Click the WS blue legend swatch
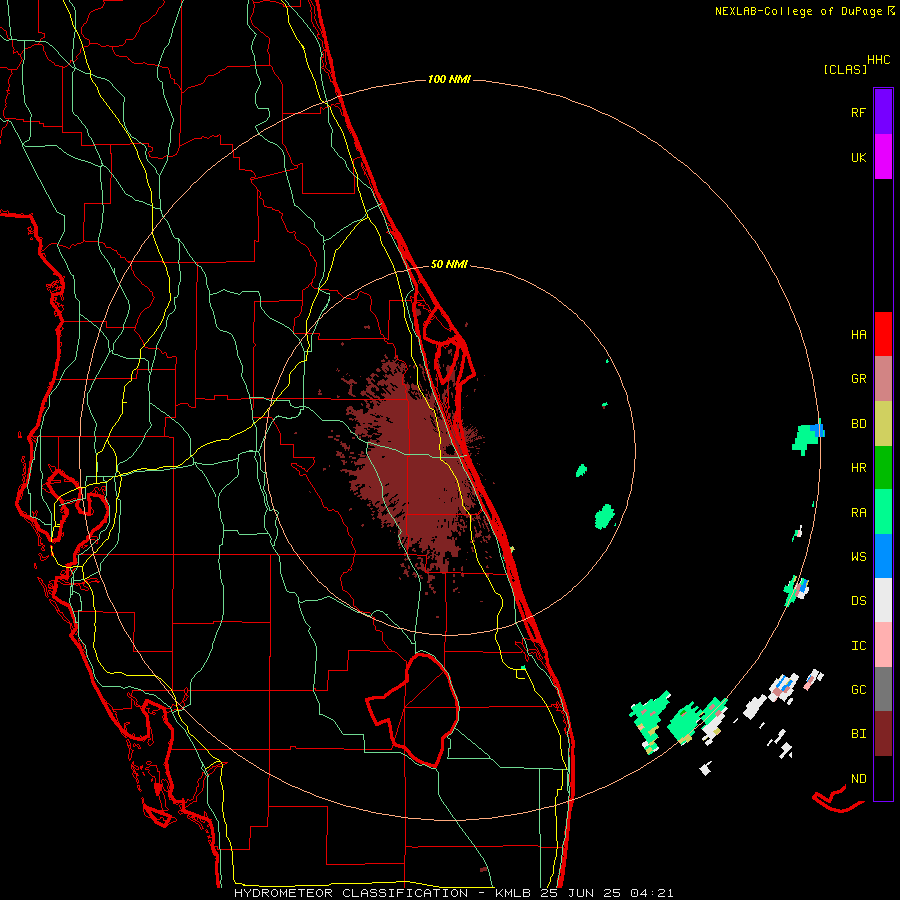Image resolution: width=900 pixels, height=900 pixels. pyautogui.click(x=883, y=556)
